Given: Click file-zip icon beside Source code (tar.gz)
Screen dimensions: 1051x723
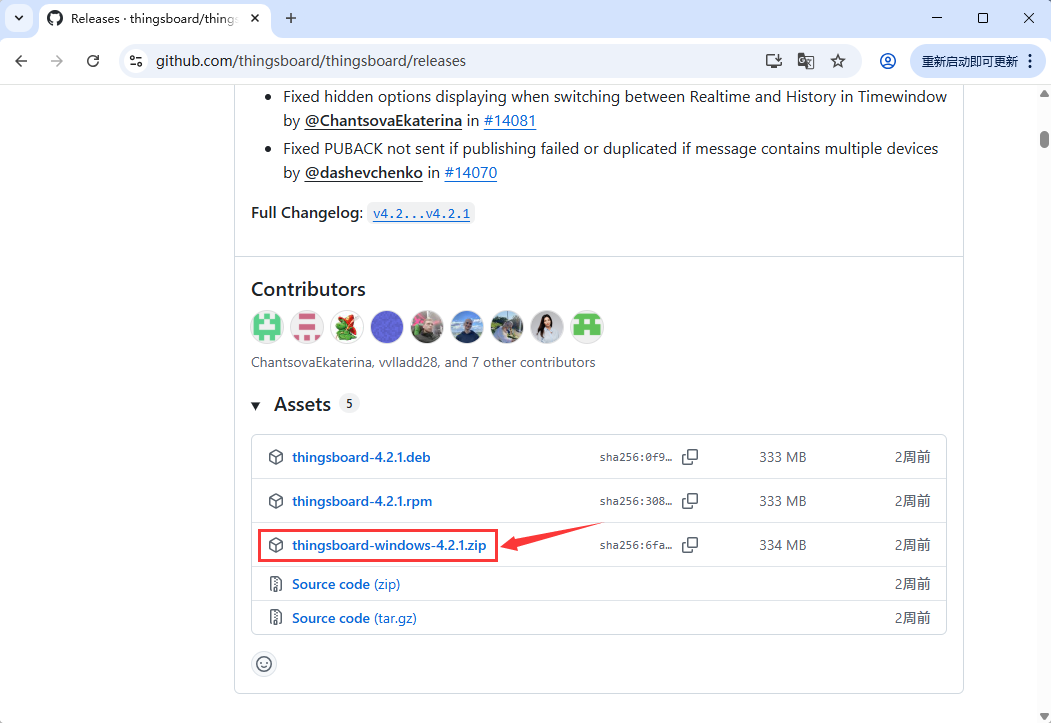Looking at the screenshot, I should pos(275,617).
